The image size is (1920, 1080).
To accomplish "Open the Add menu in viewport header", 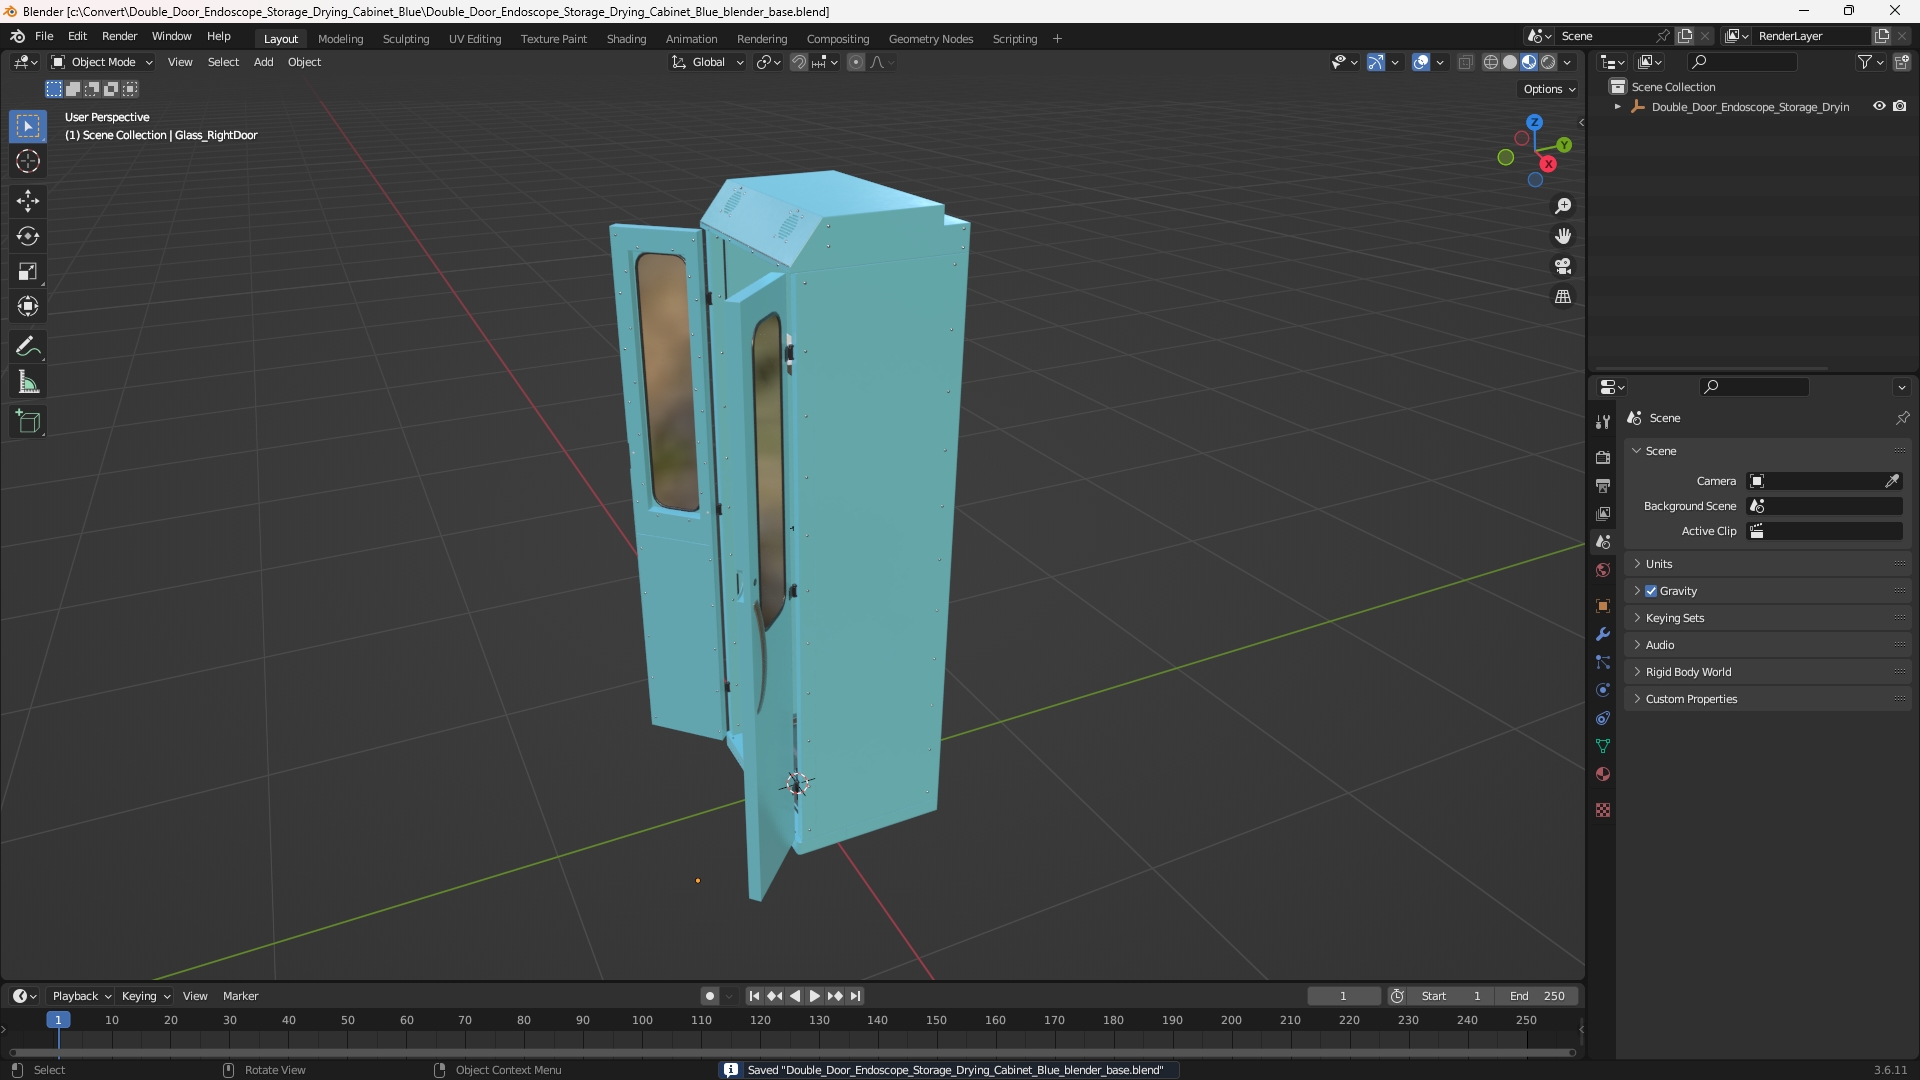I will pos(263,62).
